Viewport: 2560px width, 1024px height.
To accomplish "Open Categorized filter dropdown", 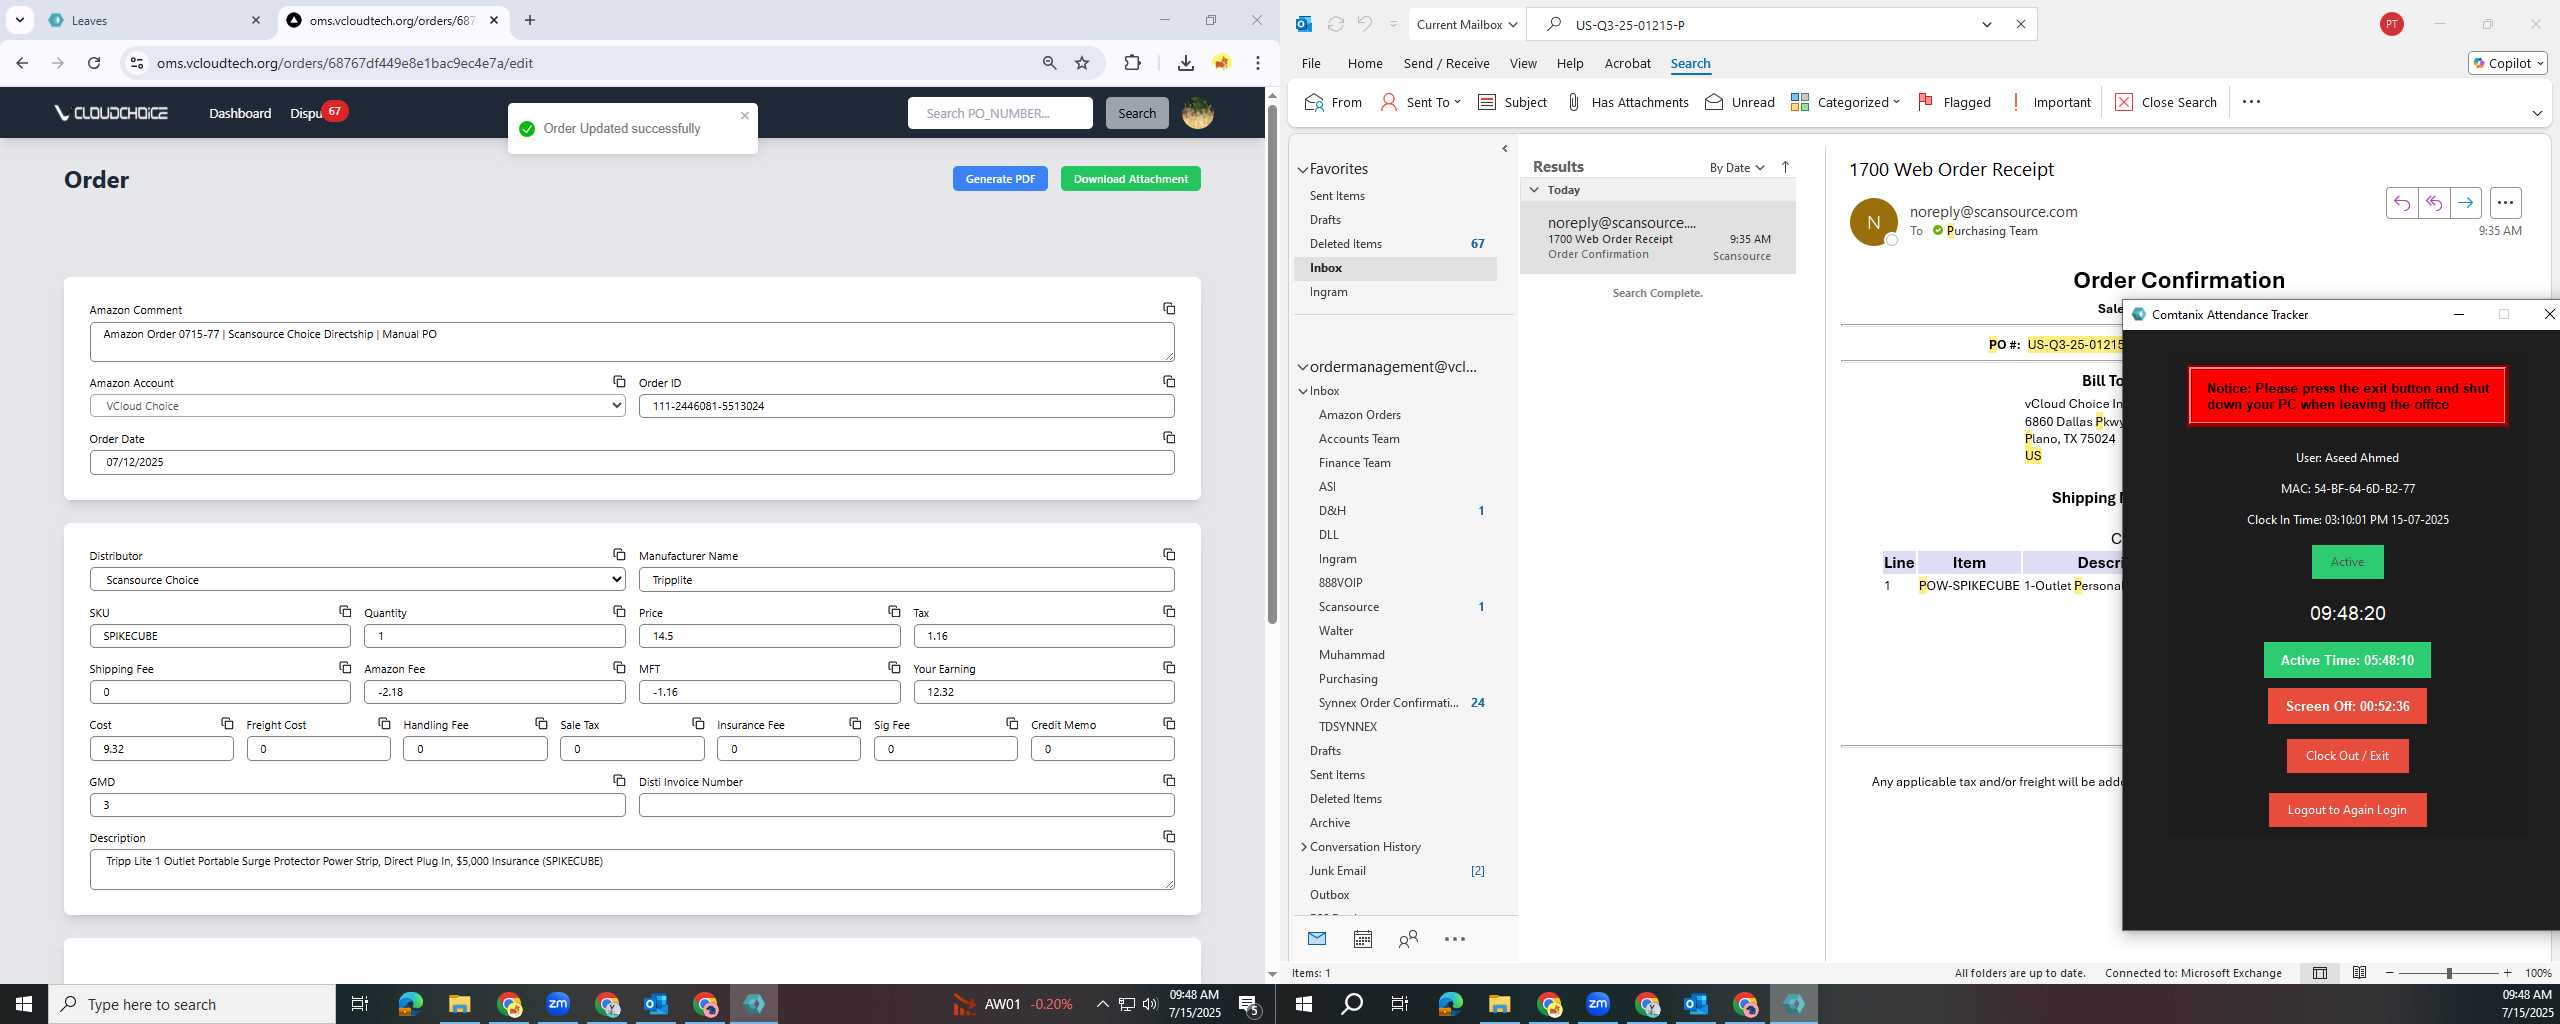I will pyautogui.click(x=1845, y=102).
